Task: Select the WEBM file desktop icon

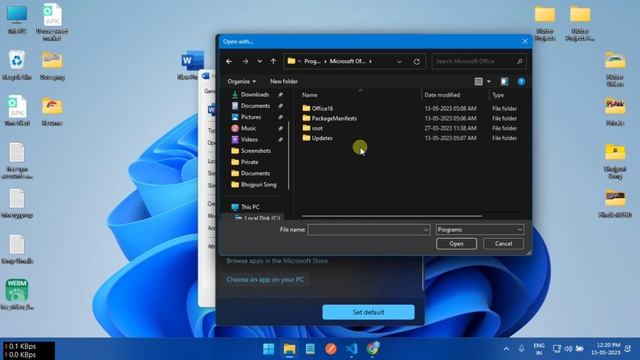Action: 17,294
